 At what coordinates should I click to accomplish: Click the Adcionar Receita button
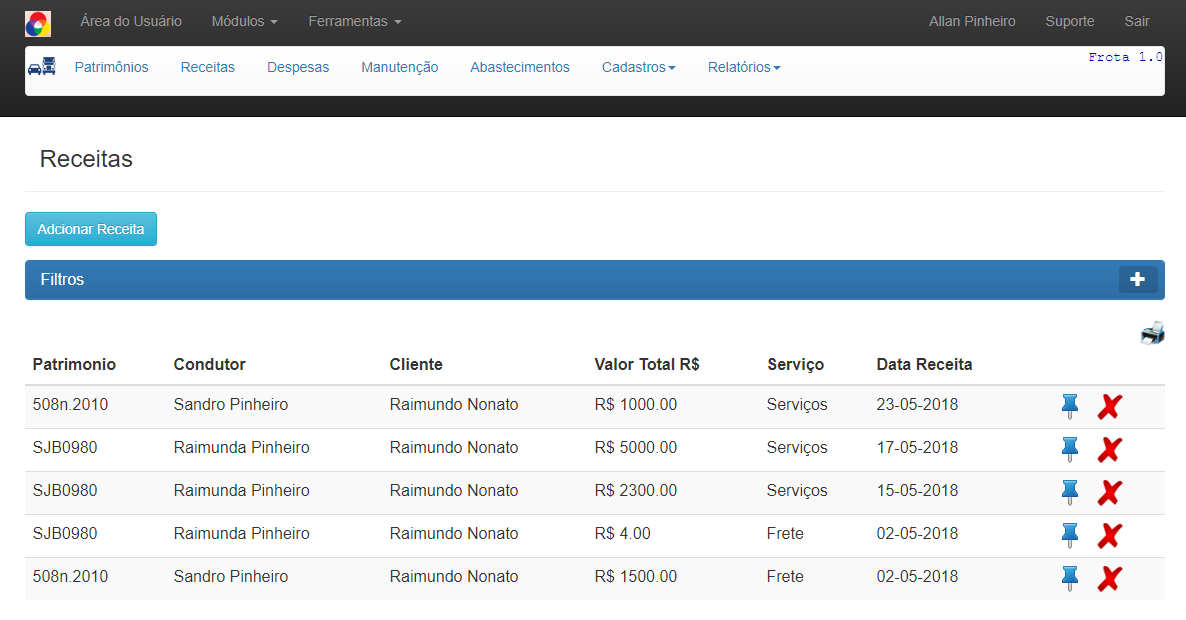click(91, 229)
